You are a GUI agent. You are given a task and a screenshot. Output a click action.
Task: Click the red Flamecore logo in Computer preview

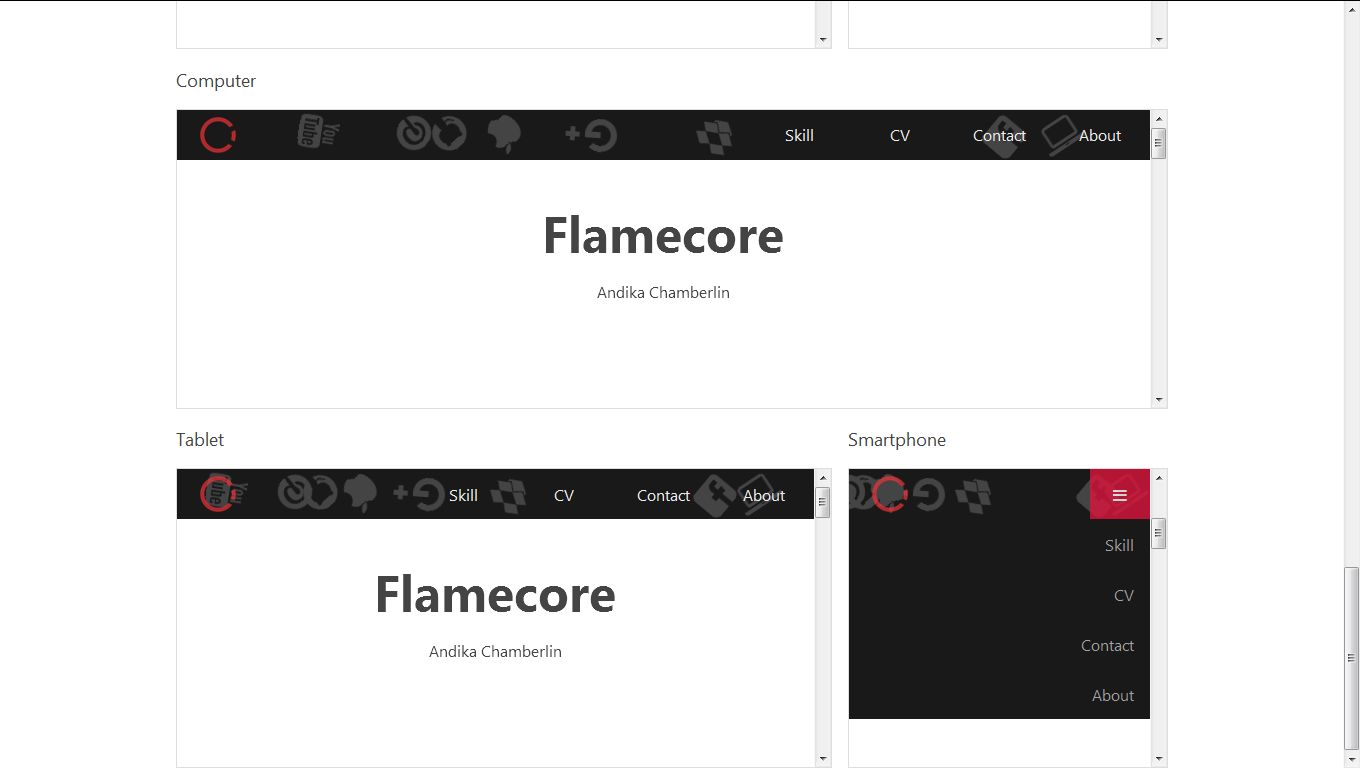click(x=217, y=135)
